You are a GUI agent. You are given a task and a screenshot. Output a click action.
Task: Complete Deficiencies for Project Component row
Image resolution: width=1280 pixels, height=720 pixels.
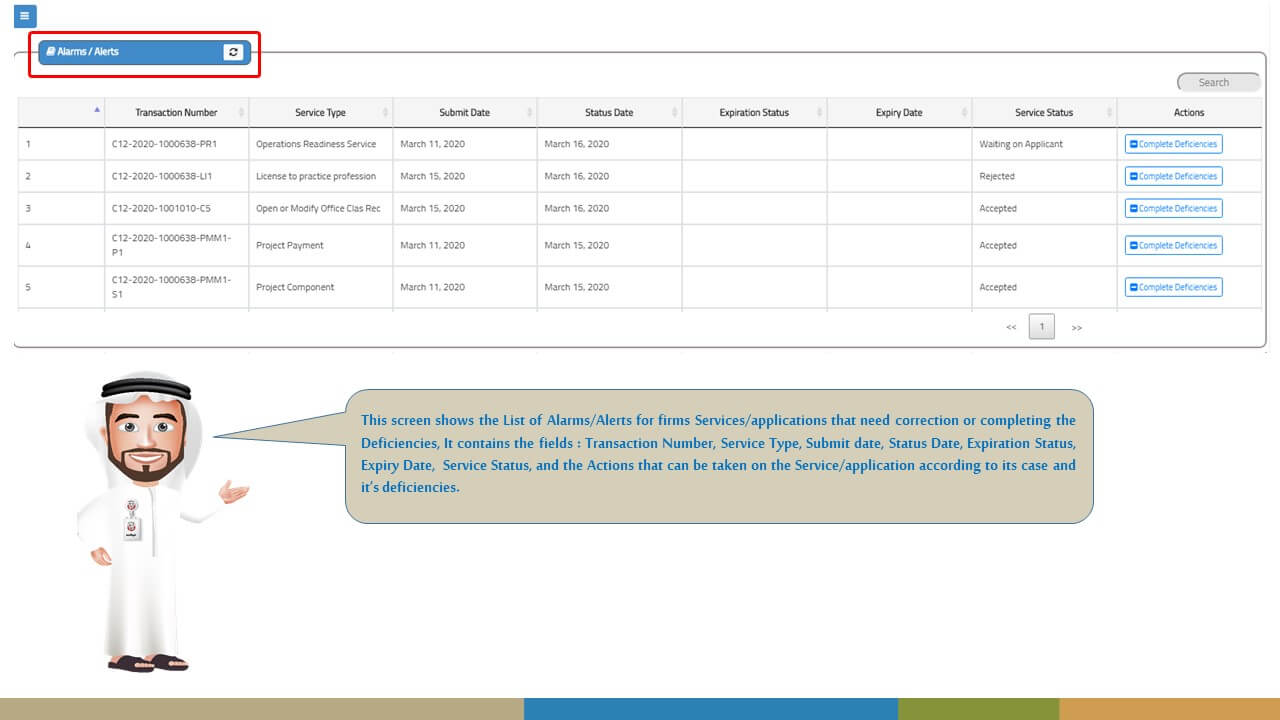(x=1173, y=287)
